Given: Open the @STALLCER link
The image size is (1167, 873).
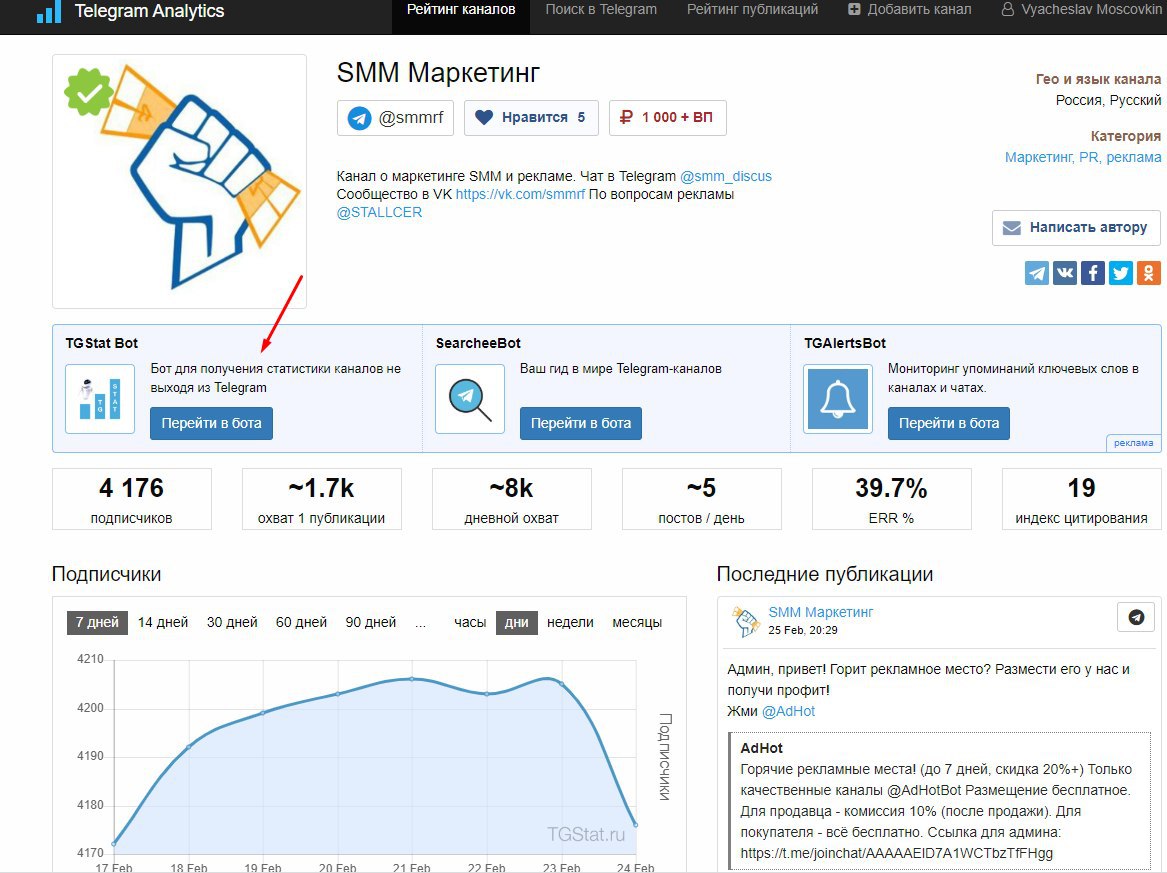Looking at the screenshot, I should [380, 212].
